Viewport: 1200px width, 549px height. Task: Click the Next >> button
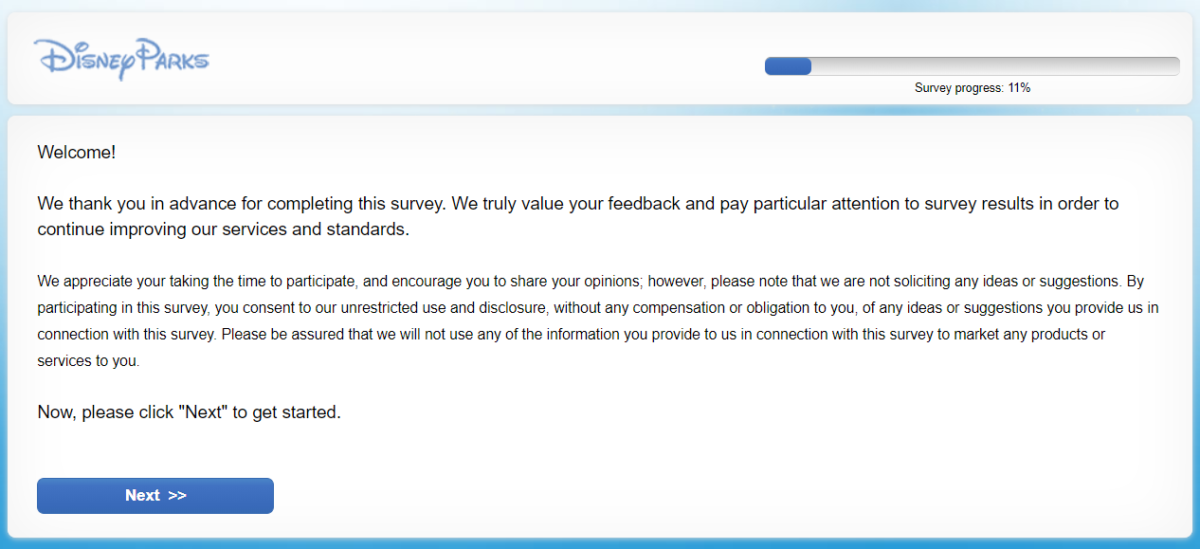click(x=155, y=496)
